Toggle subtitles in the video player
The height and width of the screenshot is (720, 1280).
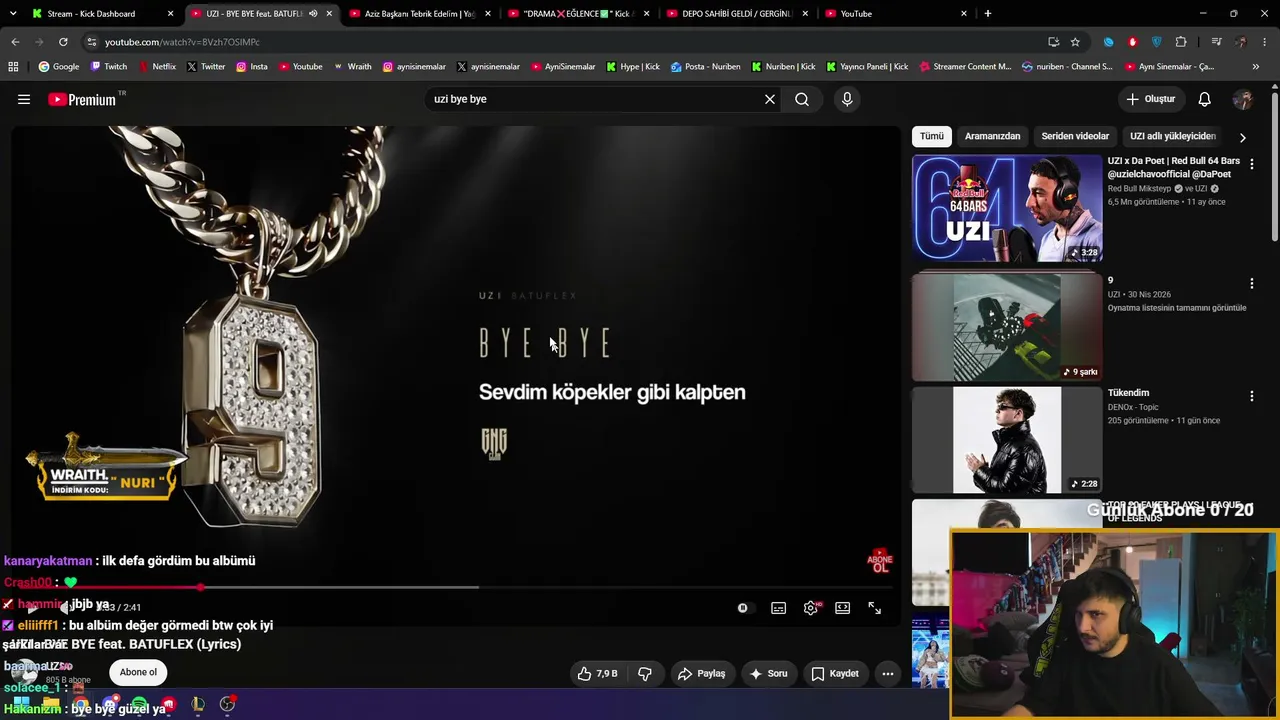778,608
